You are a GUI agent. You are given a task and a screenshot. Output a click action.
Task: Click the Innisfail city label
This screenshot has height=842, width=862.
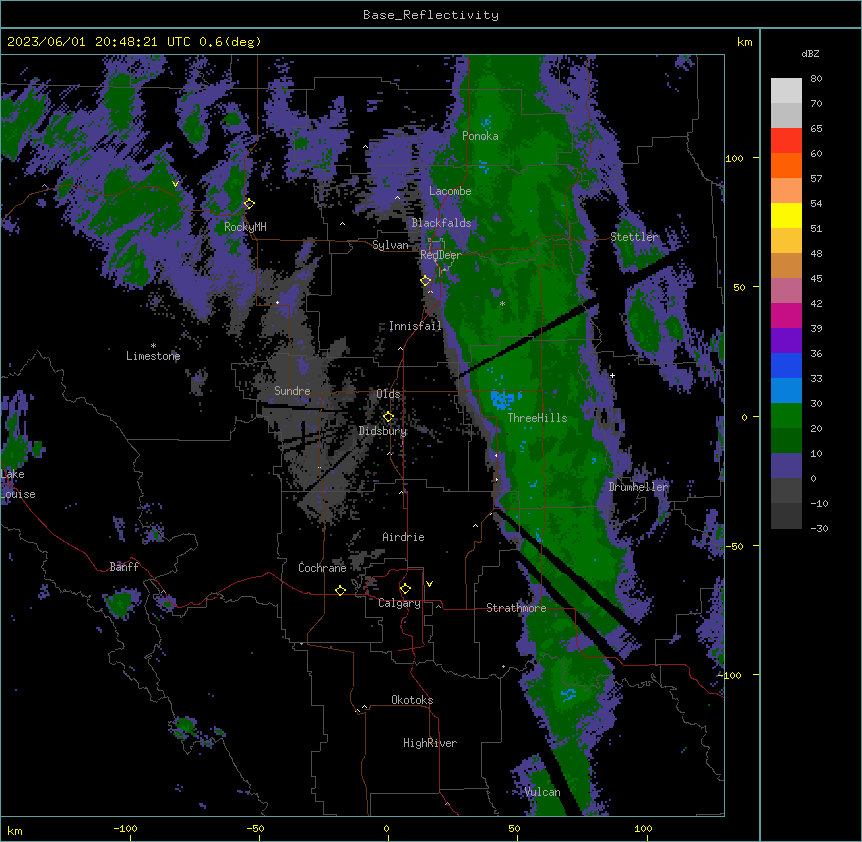tap(415, 326)
